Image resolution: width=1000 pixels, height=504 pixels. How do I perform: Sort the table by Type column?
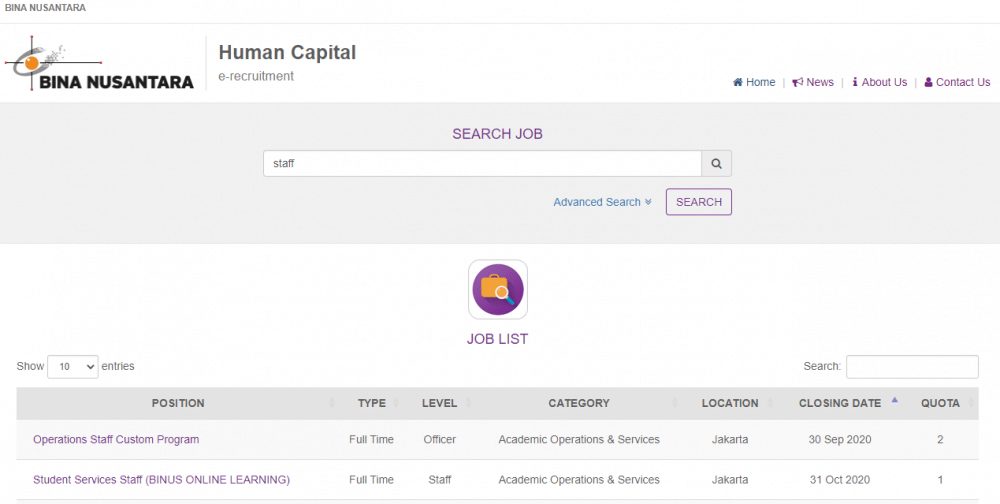(371, 403)
